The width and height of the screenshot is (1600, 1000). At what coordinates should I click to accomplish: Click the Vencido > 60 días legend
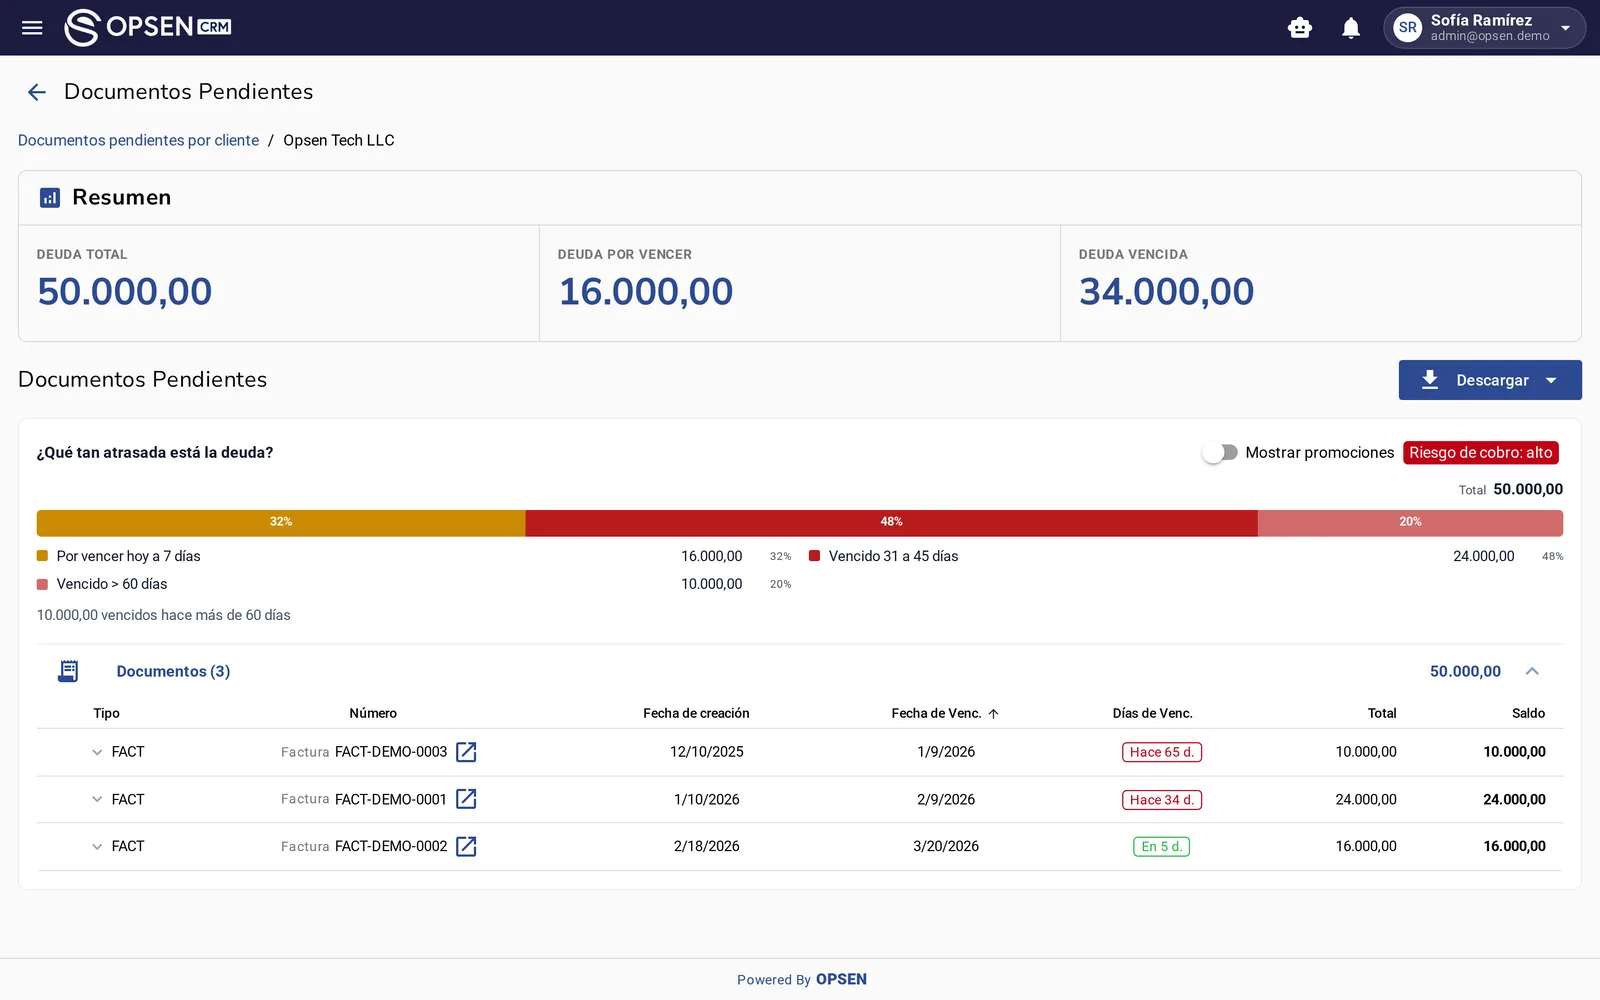pos(111,584)
